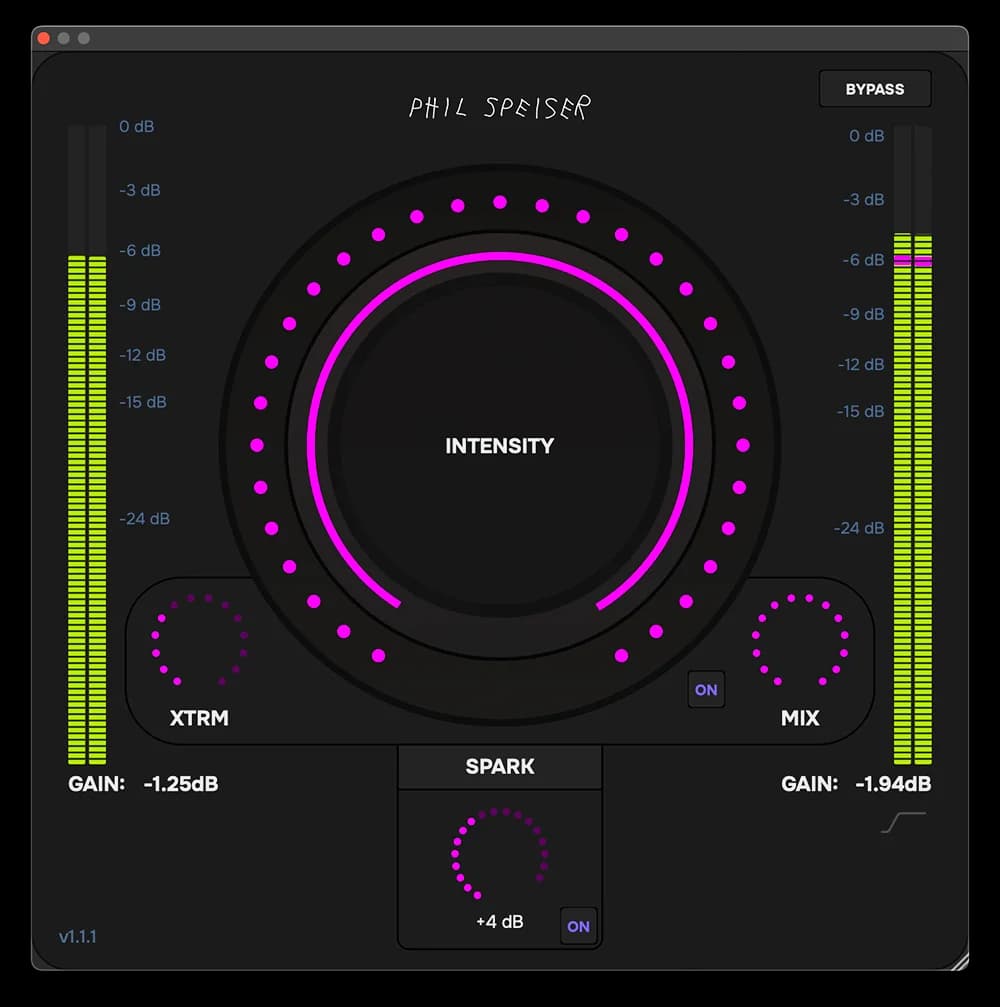Image resolution: width=1000 pixels, height=1007 pixels.
Task: Click the XTRM label
Action: pos(199,717)
